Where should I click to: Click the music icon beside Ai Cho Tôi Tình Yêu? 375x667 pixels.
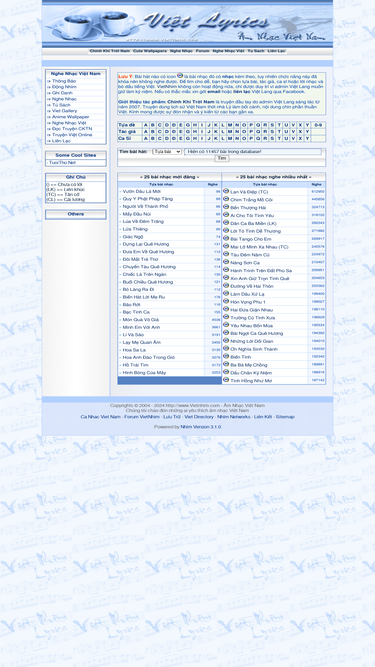tap(226, 215)
